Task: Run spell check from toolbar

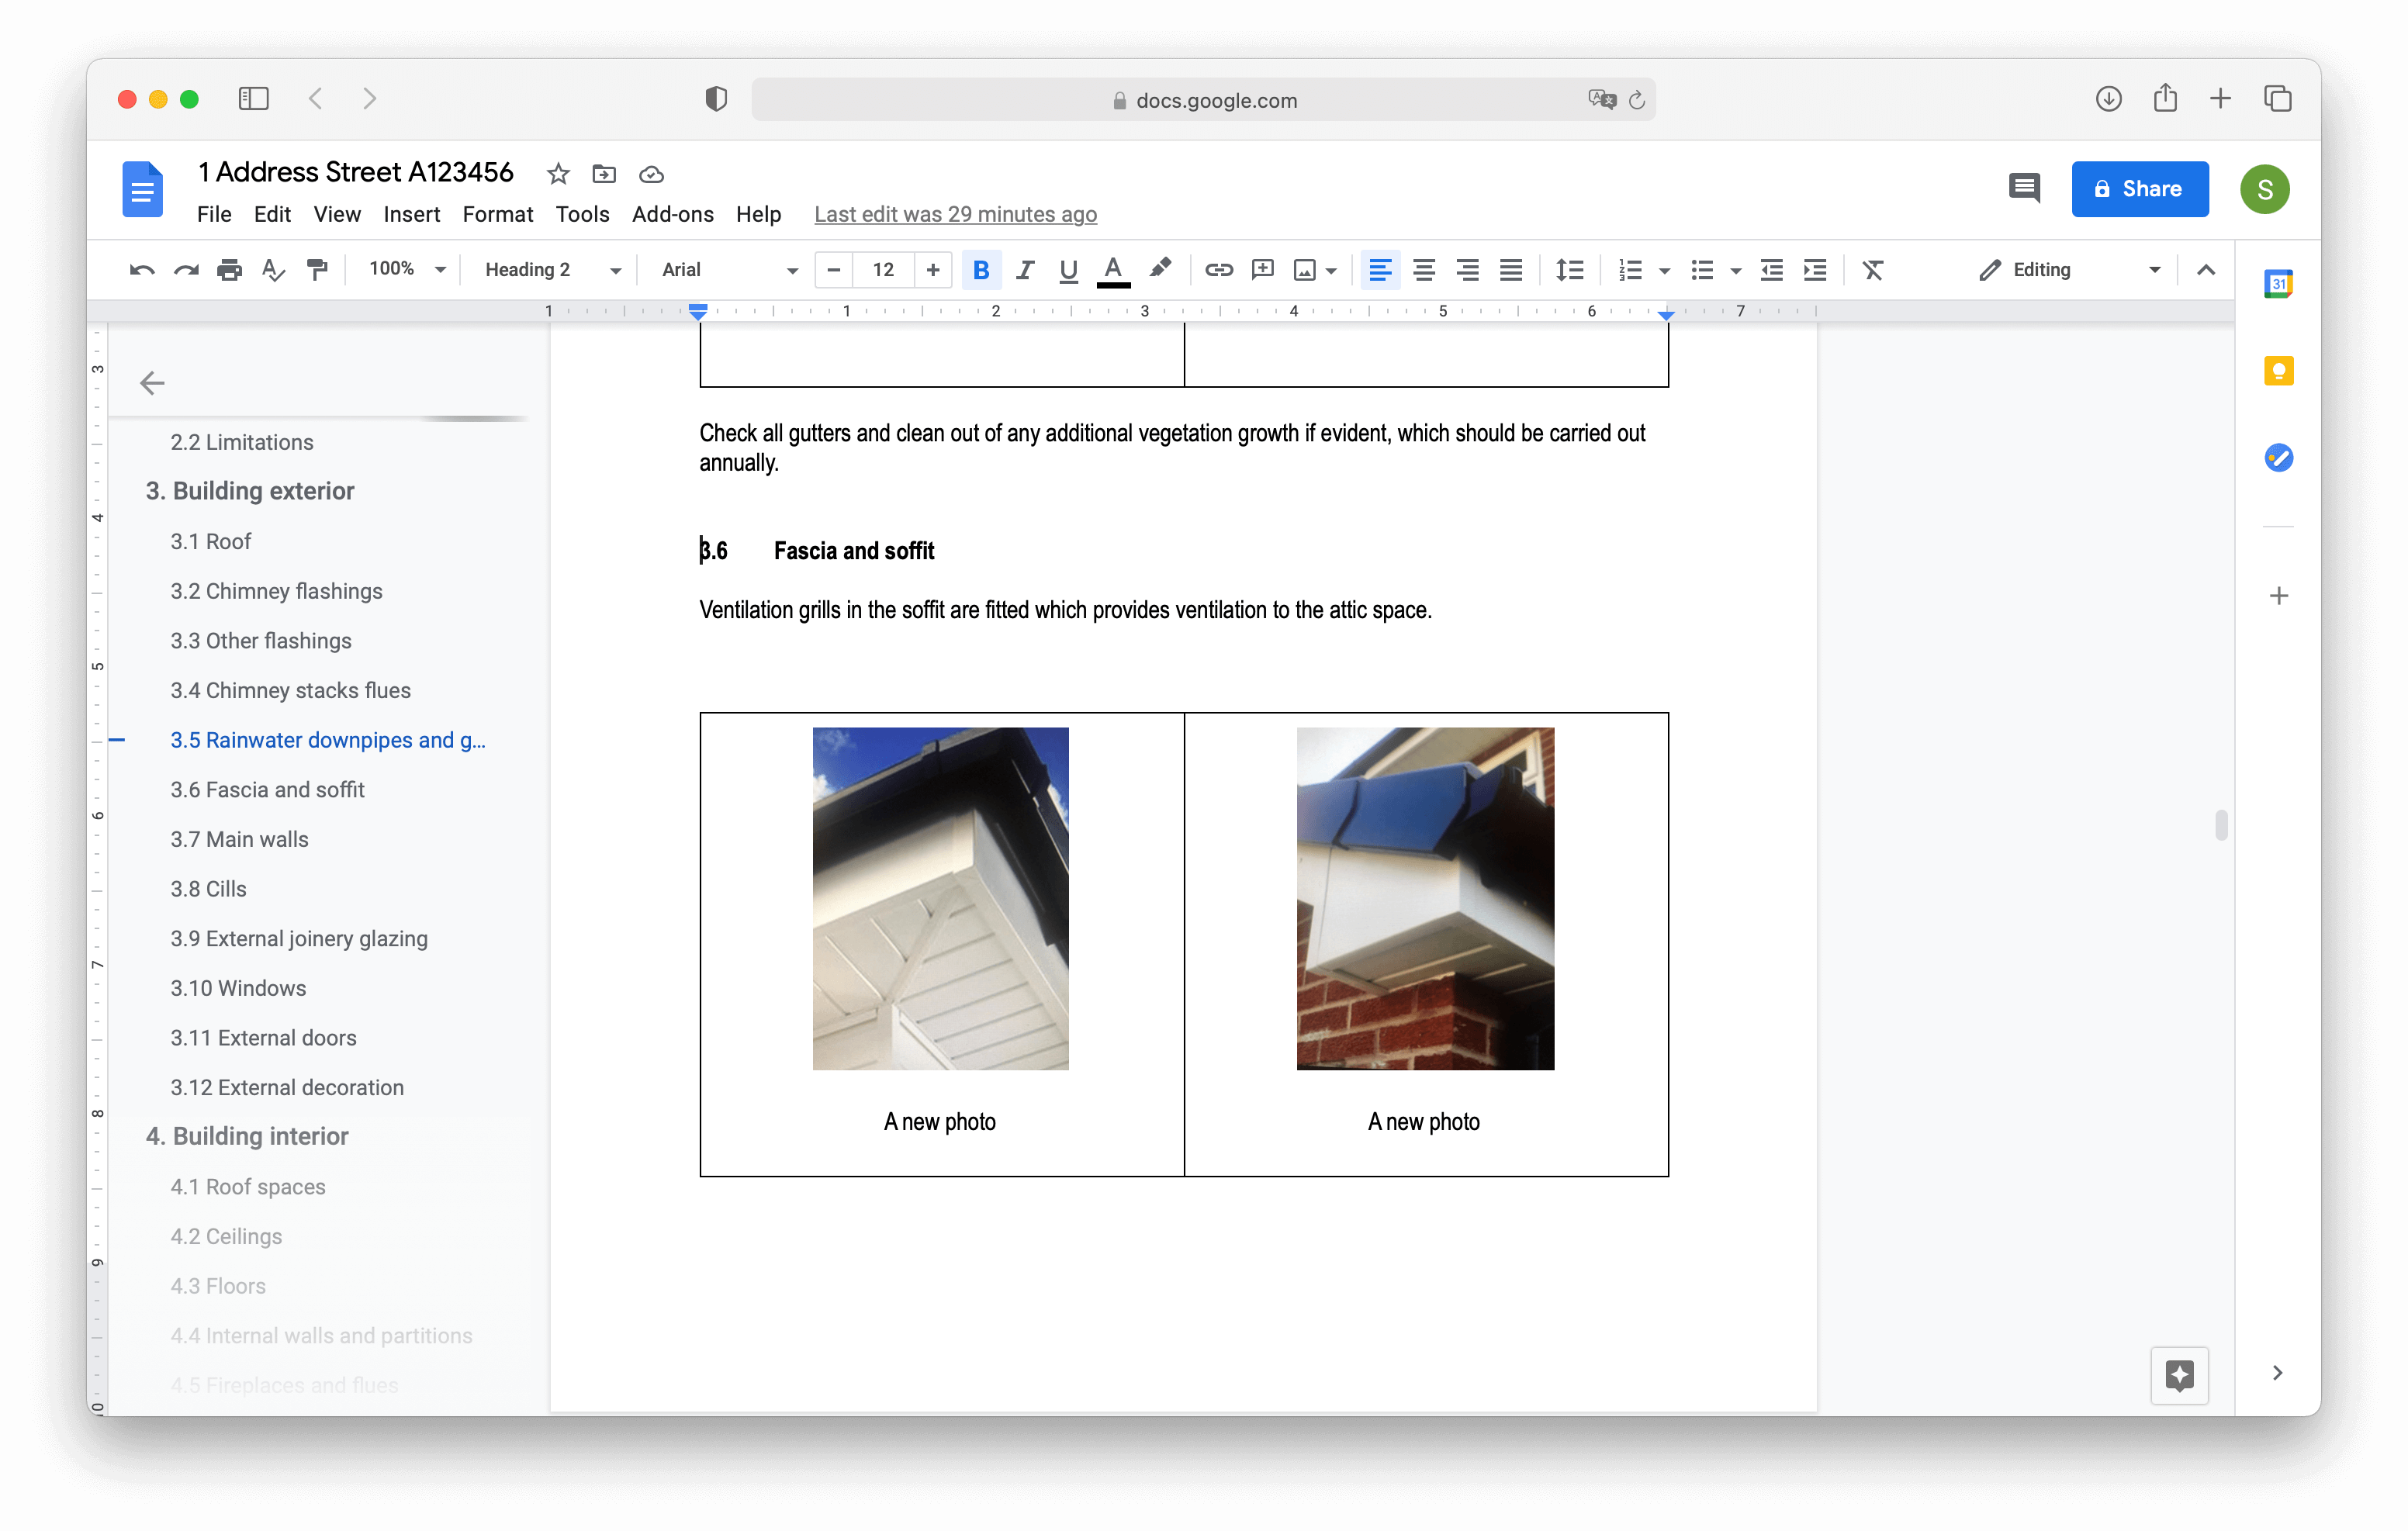Action: pos(273,270)
